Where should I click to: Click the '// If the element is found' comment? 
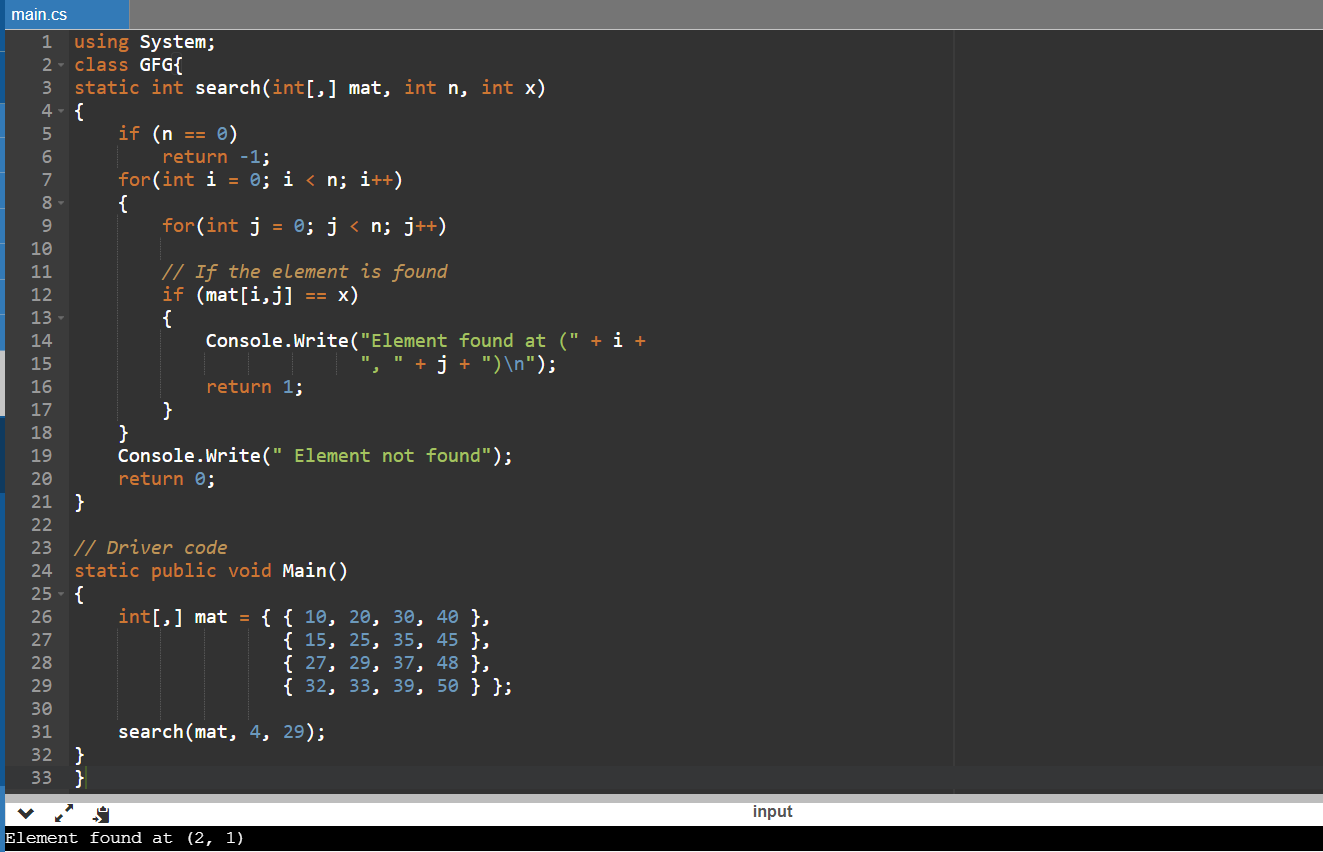pos(304,272)
